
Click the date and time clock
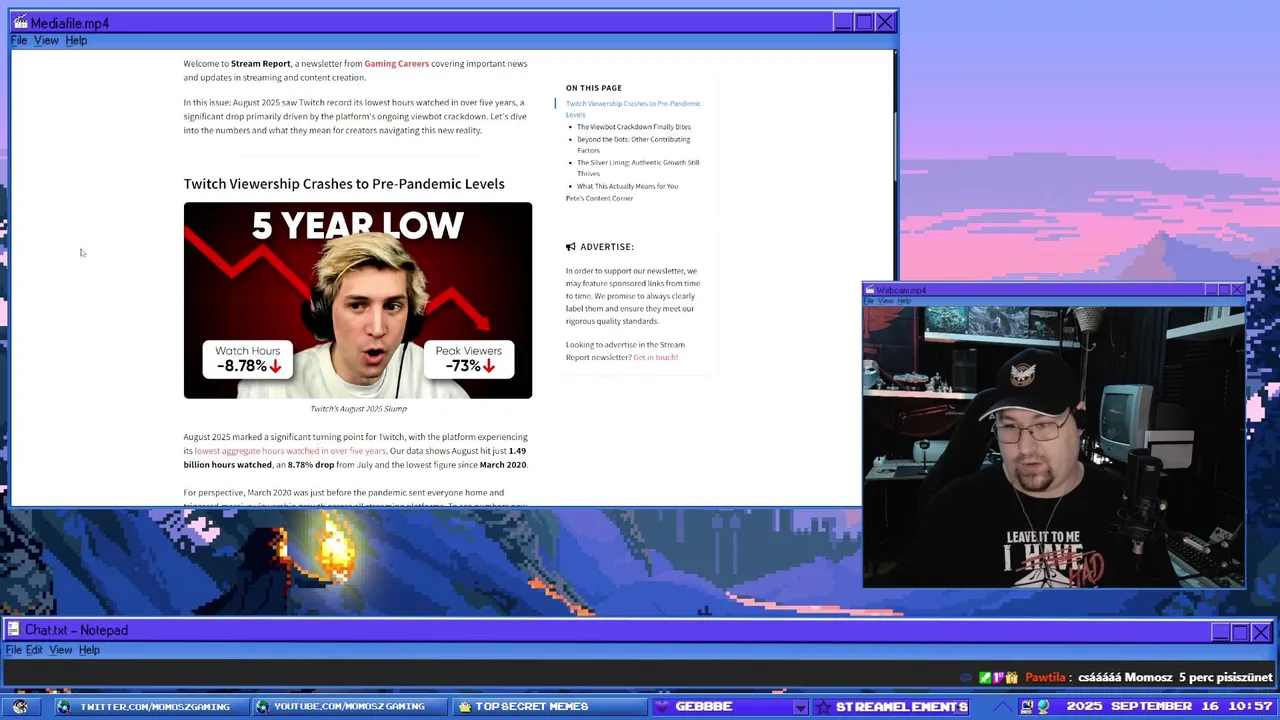[x=1169, y=706]
